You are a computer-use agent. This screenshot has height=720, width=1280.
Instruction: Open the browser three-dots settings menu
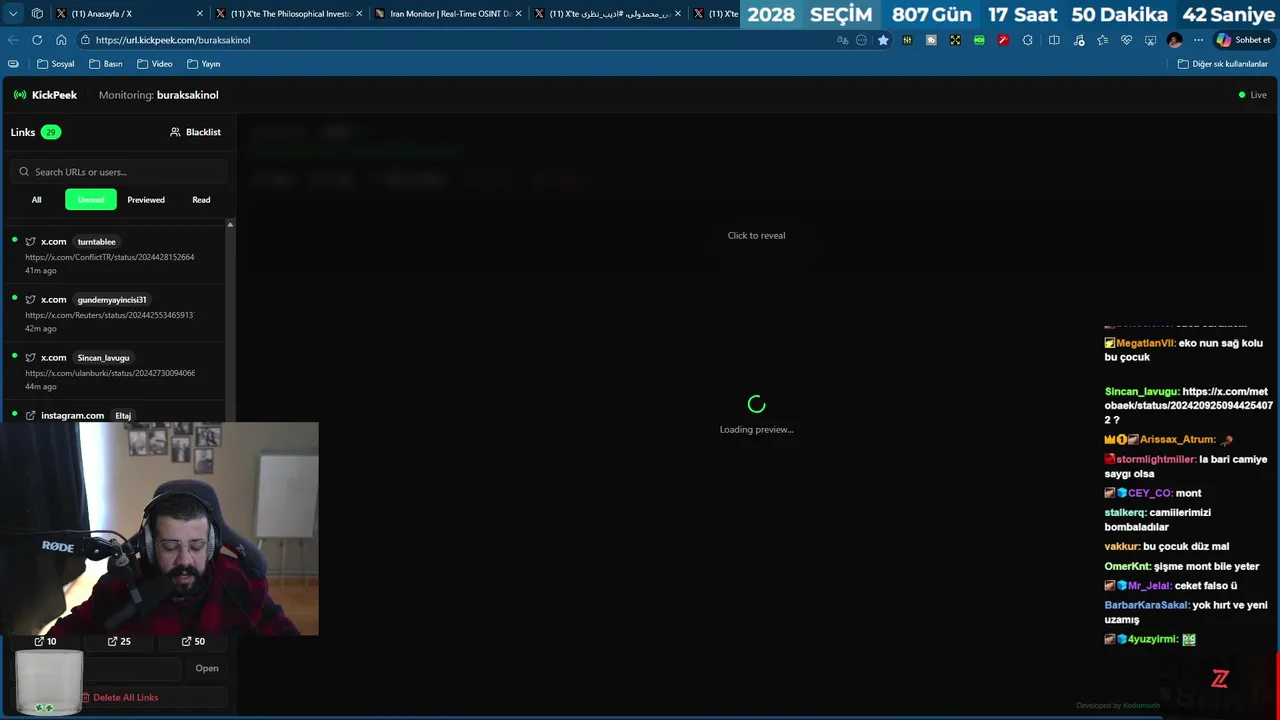[1198, 40]
